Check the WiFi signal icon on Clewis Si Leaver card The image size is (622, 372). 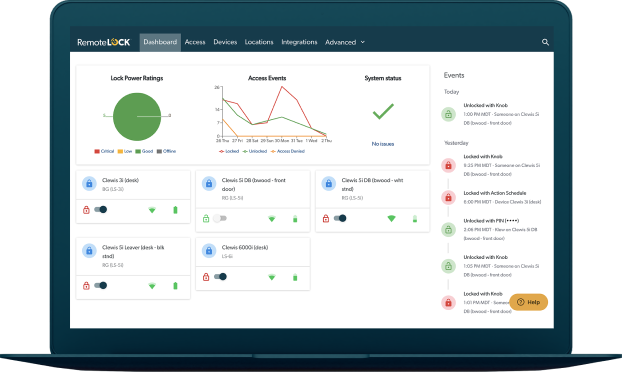tap(152, 286)
